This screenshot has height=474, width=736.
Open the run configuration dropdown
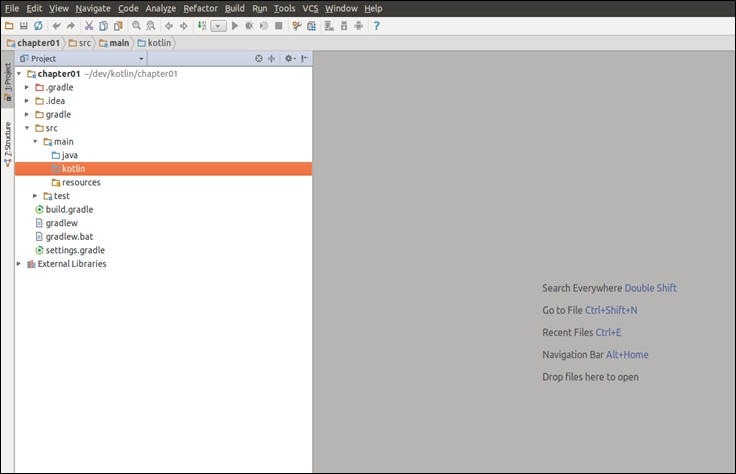218,26
